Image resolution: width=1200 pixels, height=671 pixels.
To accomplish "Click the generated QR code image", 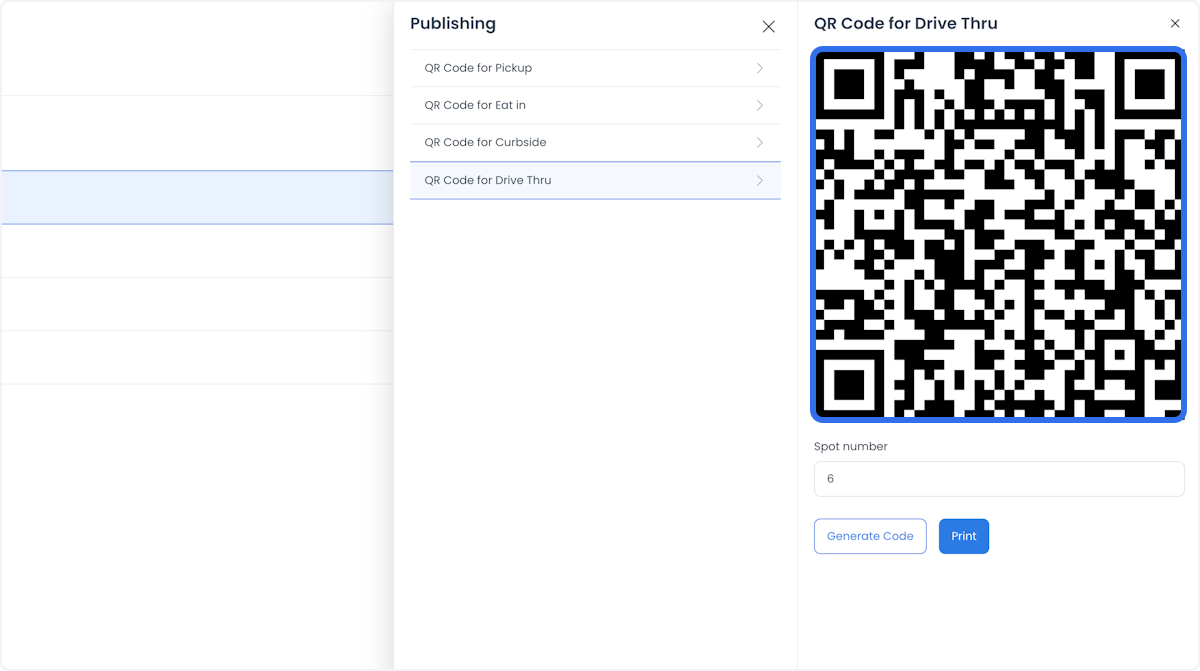I will coord(999,234).
